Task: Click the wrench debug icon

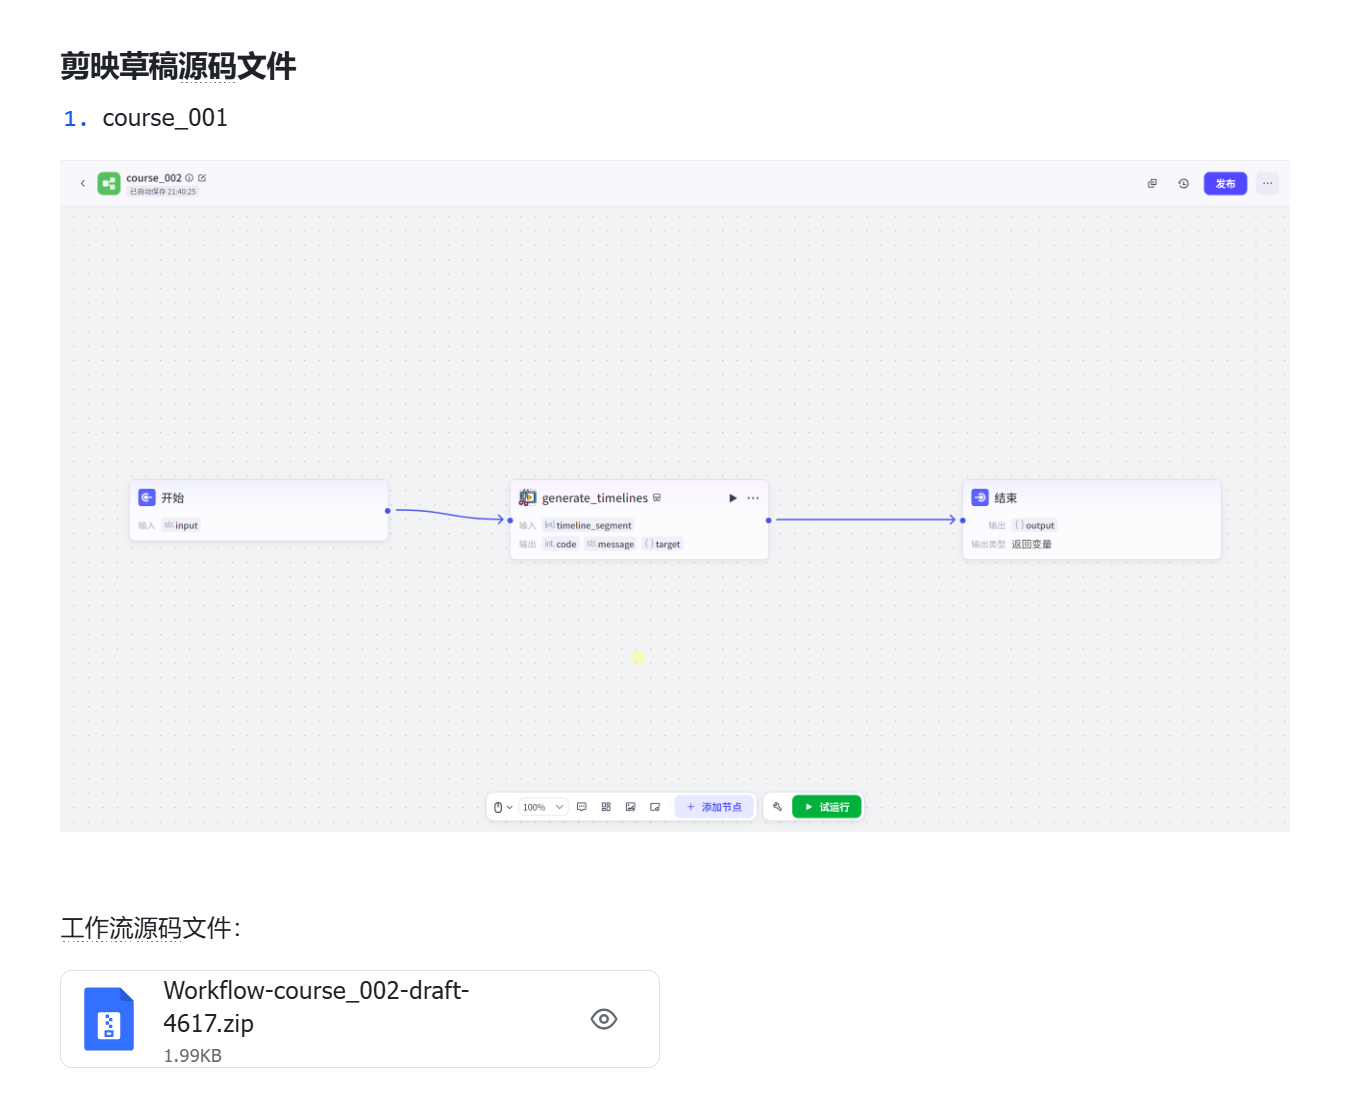Action: (777, 807)
